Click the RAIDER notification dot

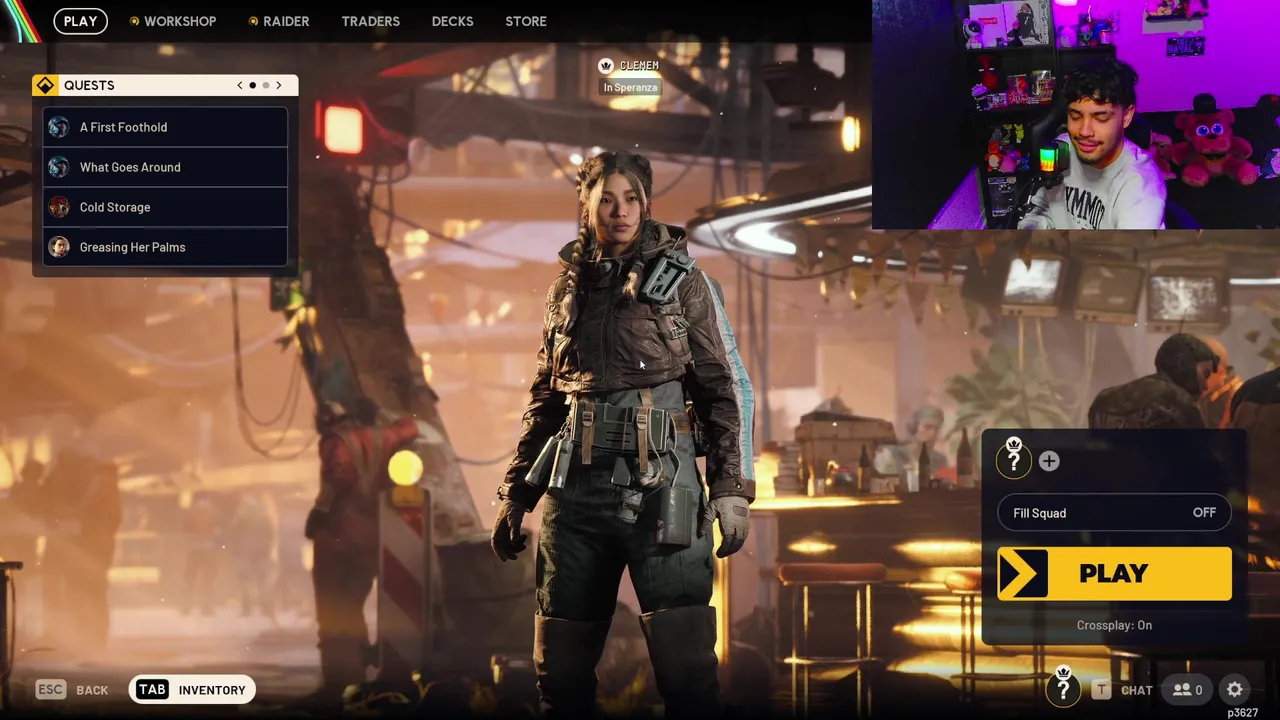254,21
